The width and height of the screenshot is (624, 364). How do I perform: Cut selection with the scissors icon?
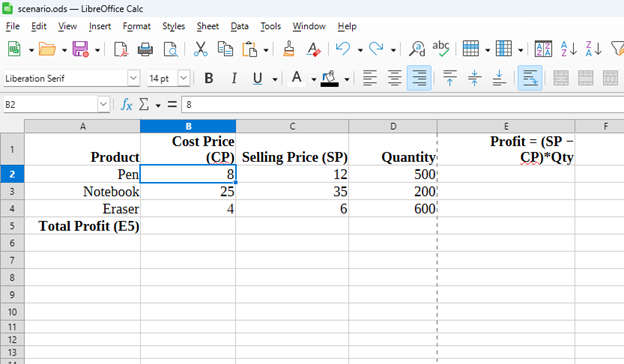click(201, 49)
